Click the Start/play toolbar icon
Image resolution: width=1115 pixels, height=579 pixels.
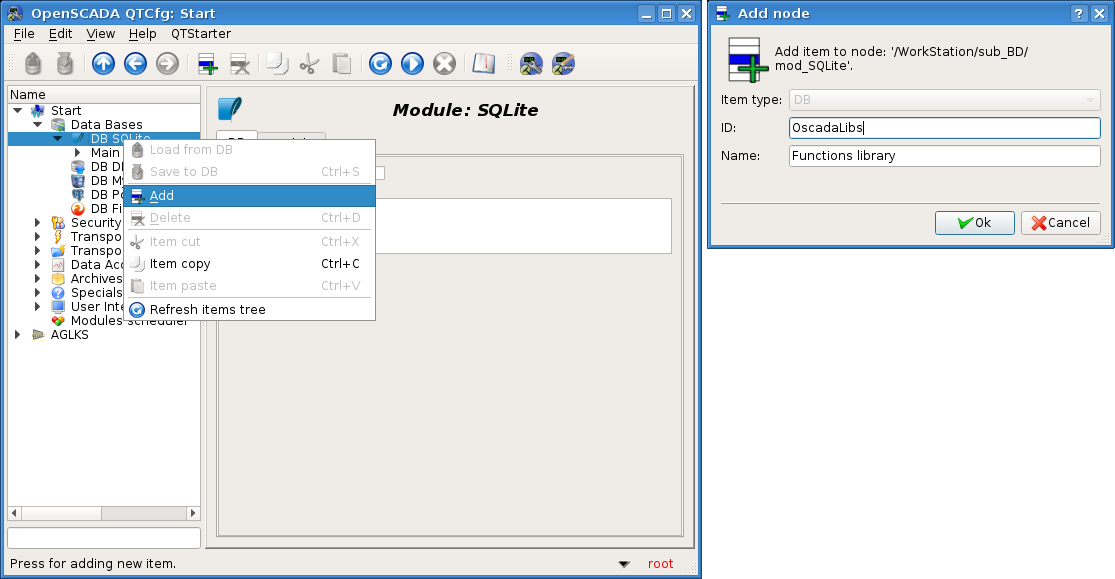[x=412, y=64]
